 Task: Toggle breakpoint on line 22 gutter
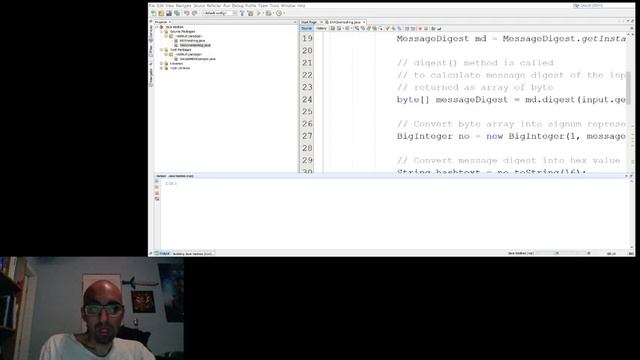click(x=307, y=75)
